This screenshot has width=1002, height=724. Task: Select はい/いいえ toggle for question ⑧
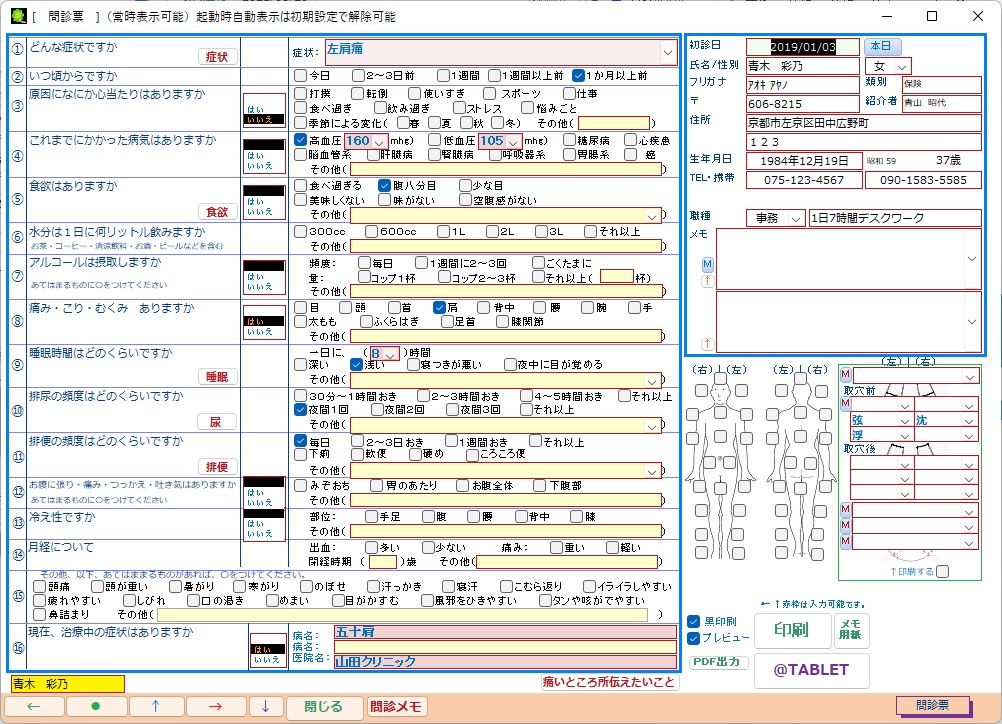coord(264,325)
